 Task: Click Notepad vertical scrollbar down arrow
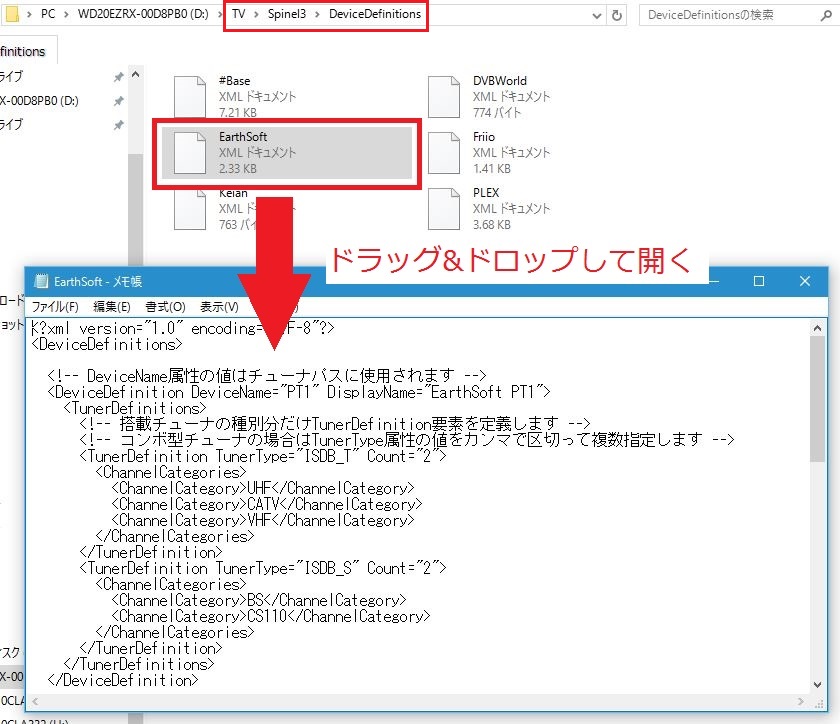click(x=817, y=684)
